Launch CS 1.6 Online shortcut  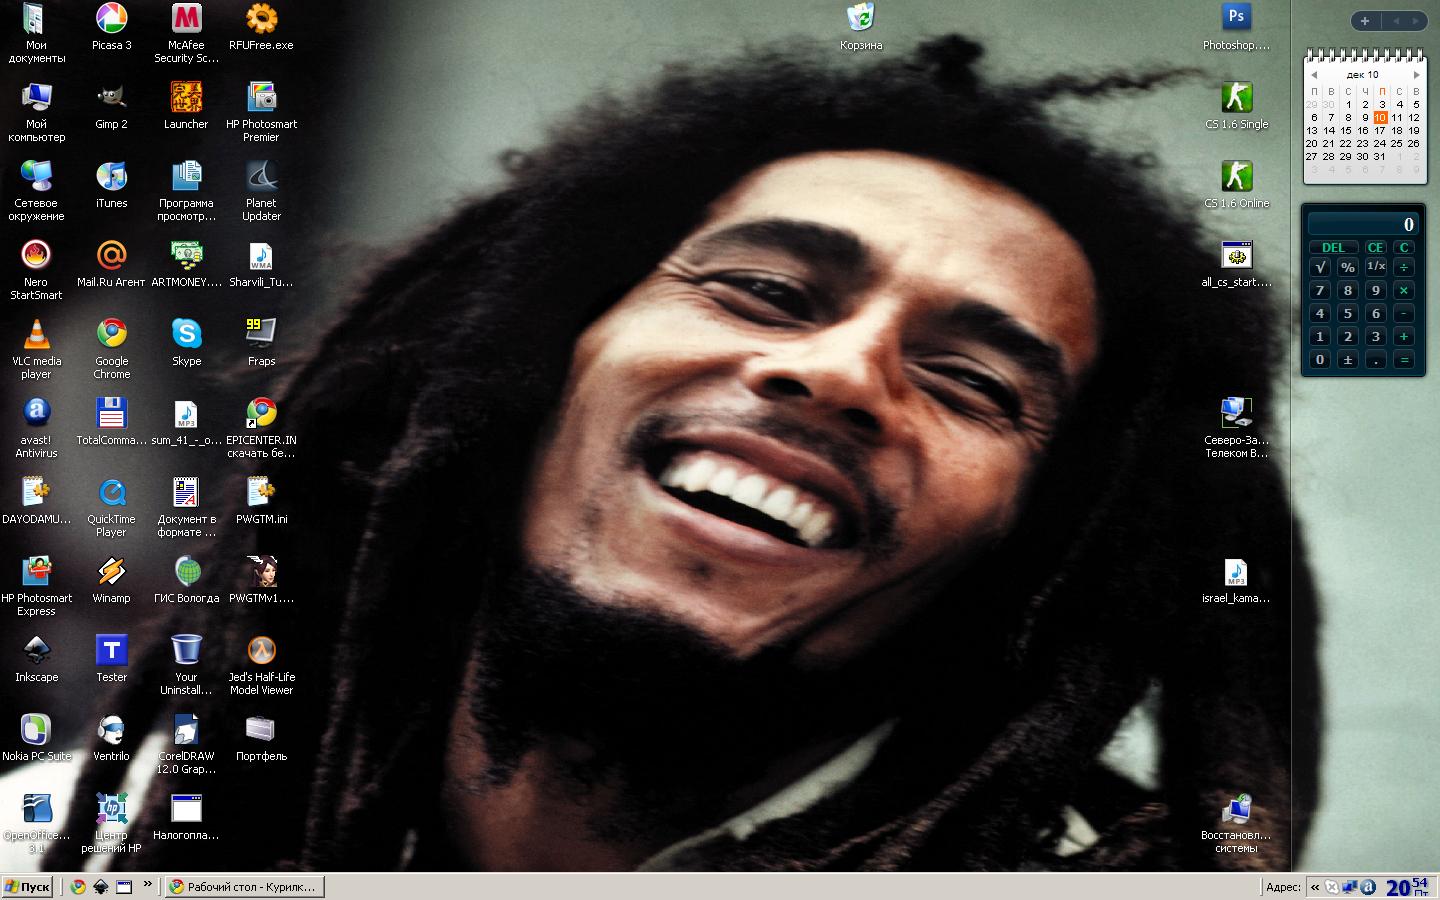pyautogui.click(x=1236, y=177)
